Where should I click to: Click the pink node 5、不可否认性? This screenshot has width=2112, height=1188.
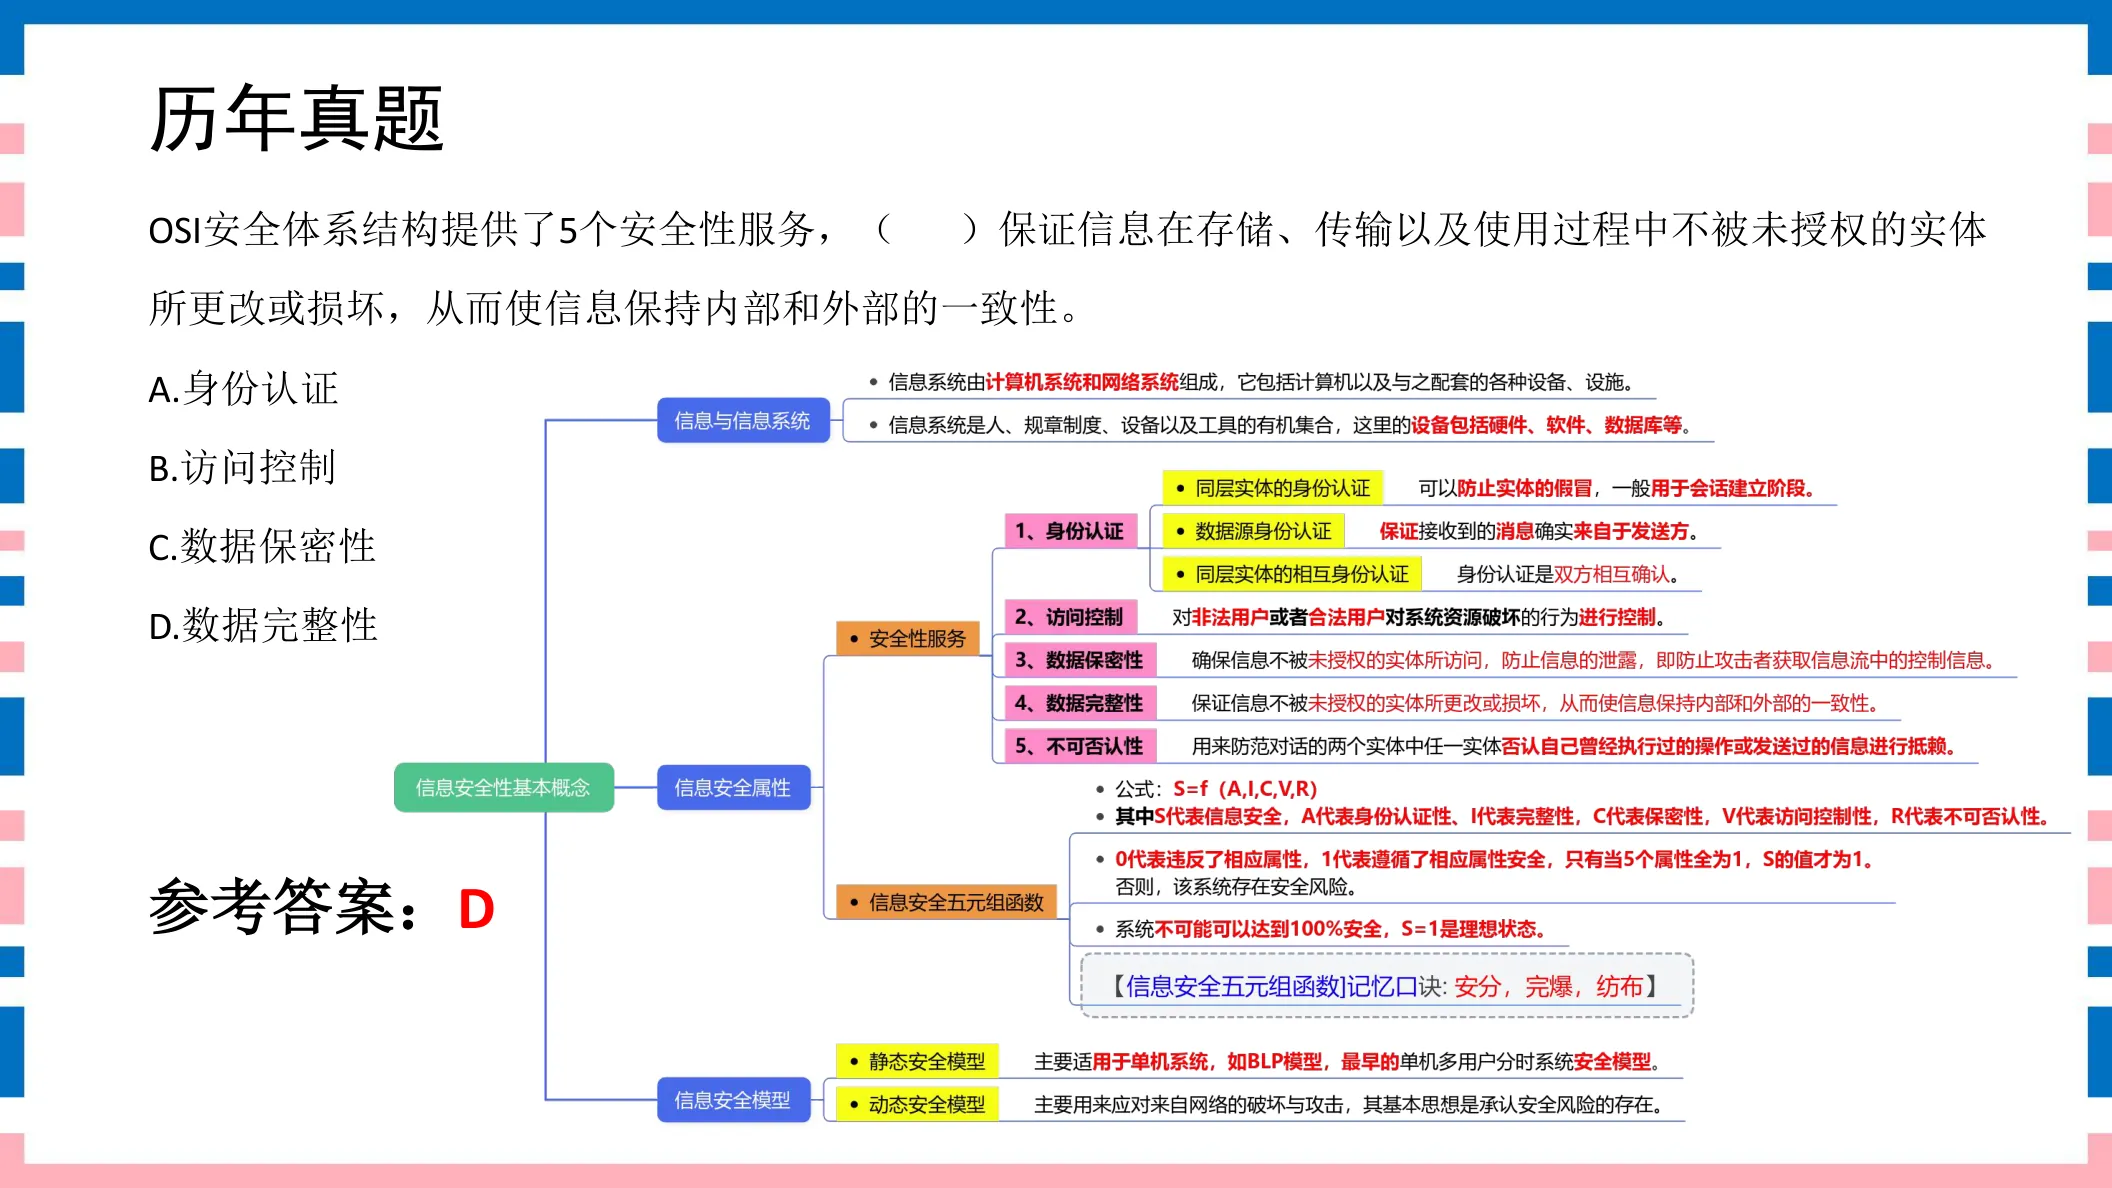point(1080,746)
